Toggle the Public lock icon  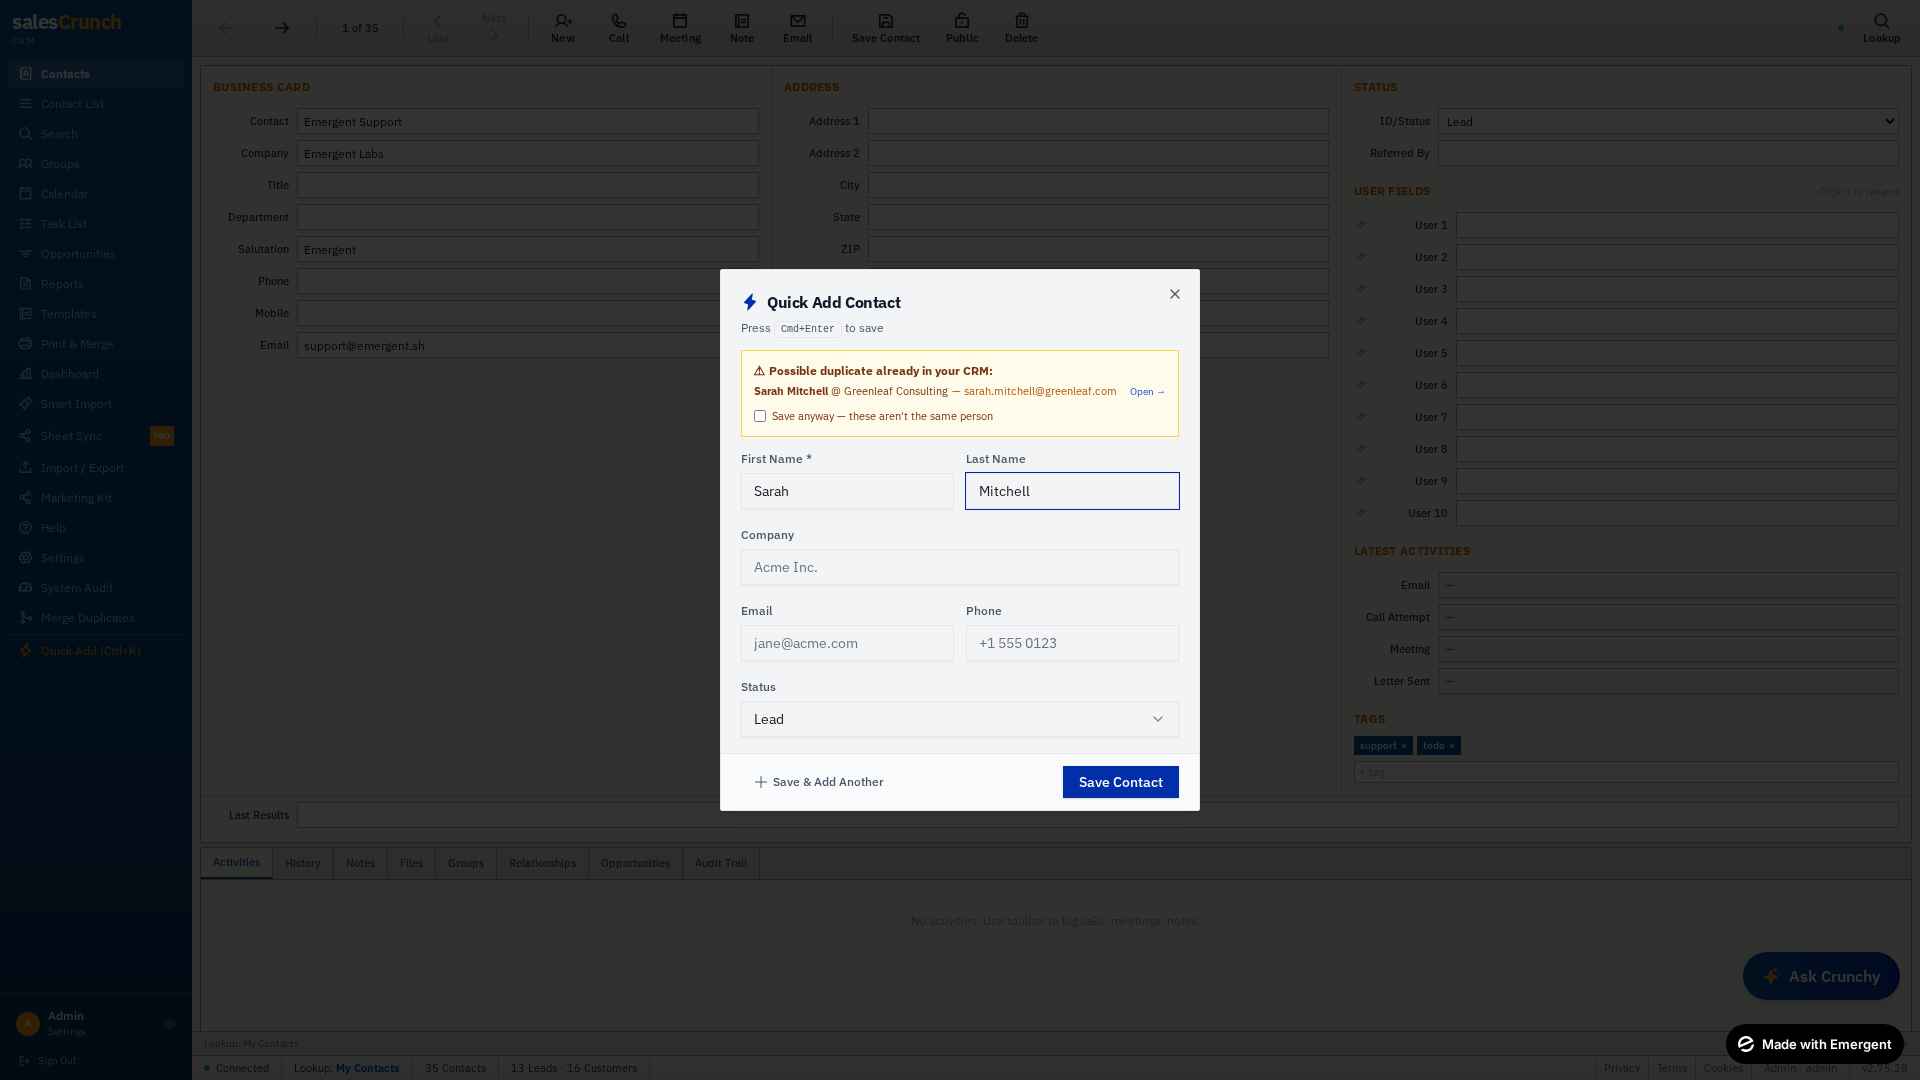click(962, 28)
